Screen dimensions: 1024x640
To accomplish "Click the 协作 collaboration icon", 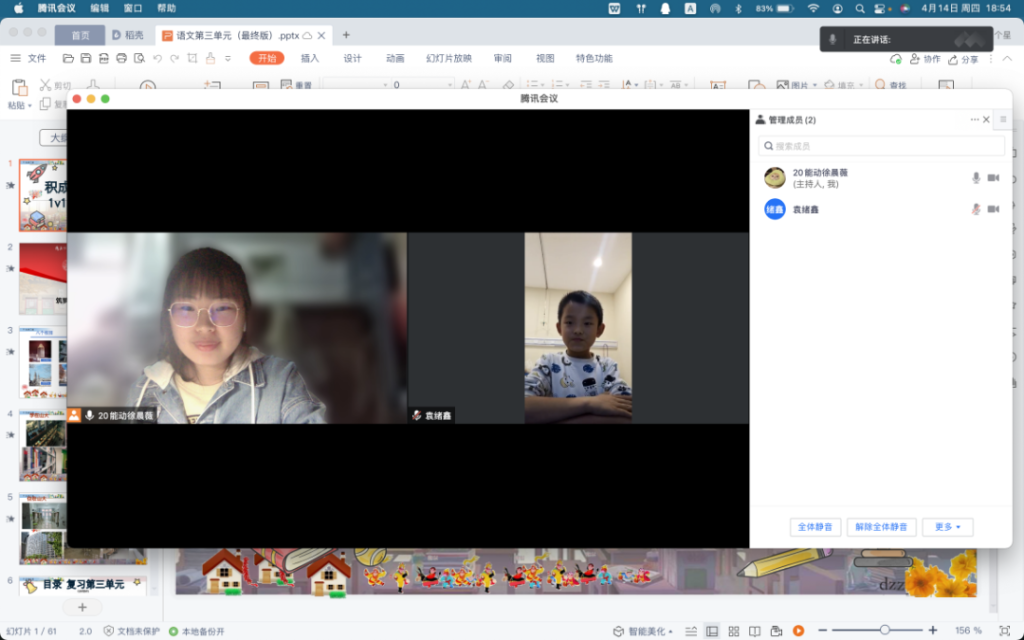I will (924, 59).
